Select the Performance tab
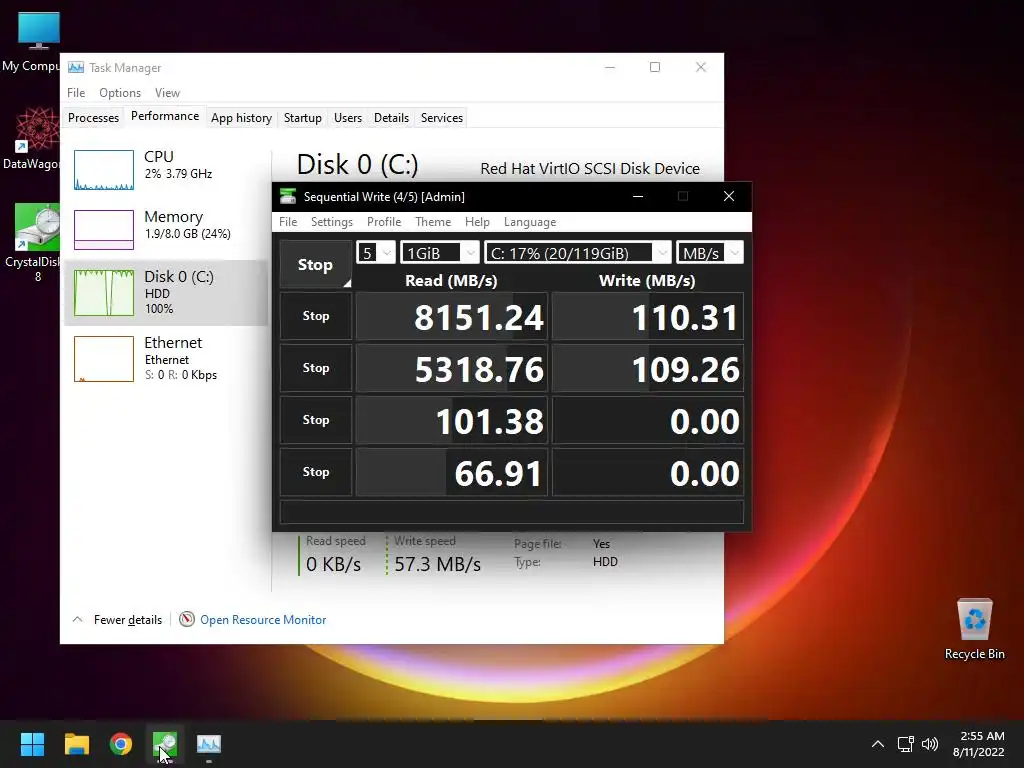Image resolution: width=1024 pixels, height=768 pixels. 165,116
